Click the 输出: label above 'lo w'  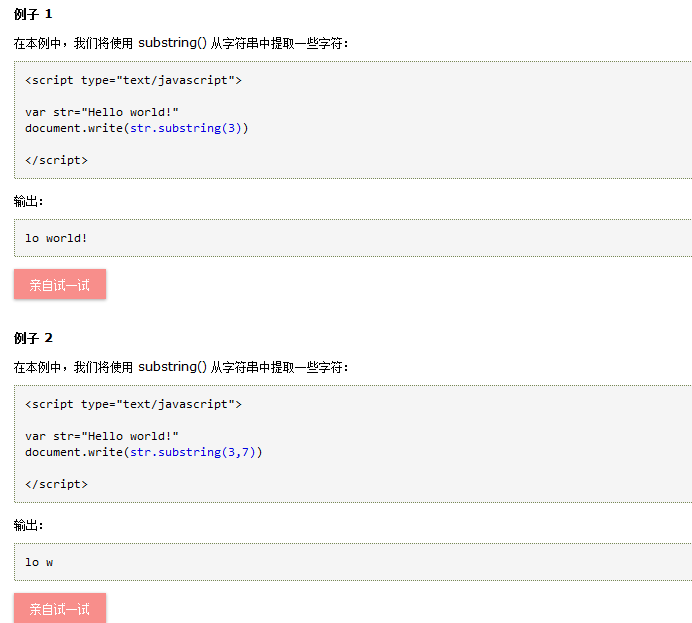click(x=28, y=526)
